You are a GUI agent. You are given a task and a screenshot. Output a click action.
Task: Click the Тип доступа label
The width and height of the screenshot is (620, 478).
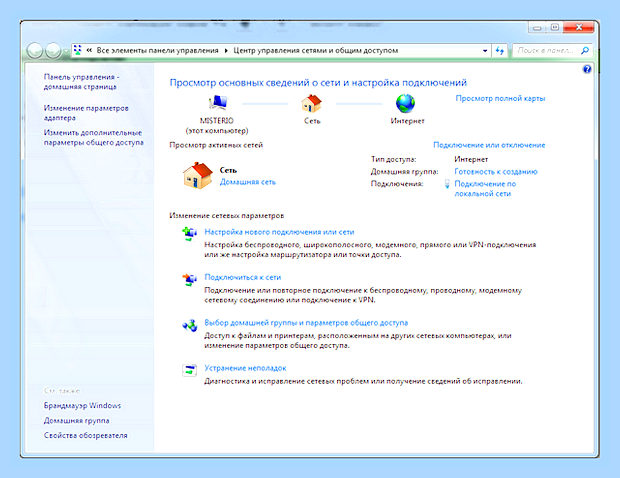click(x=393, y=159)
